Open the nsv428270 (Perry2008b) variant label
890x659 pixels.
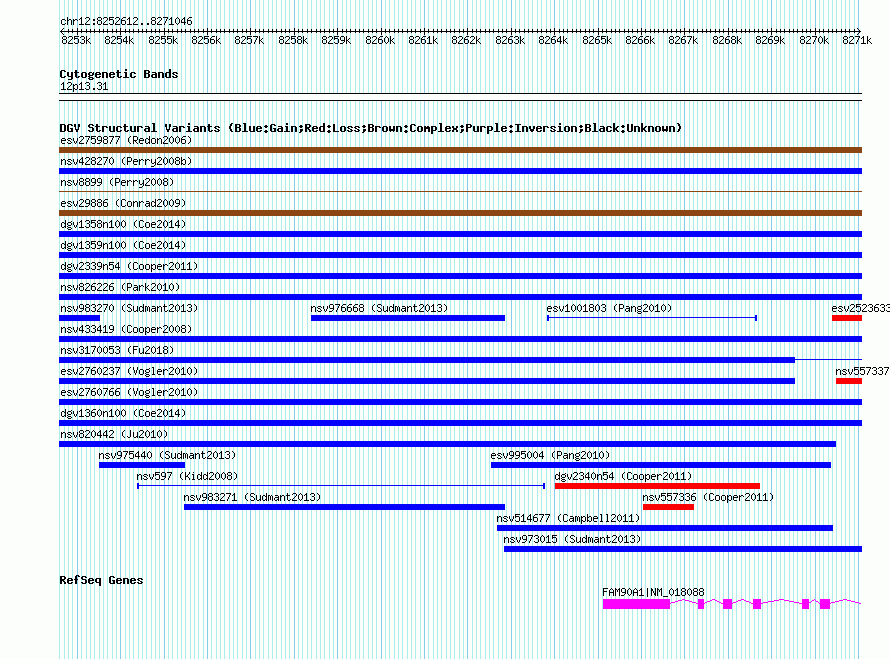126,161
